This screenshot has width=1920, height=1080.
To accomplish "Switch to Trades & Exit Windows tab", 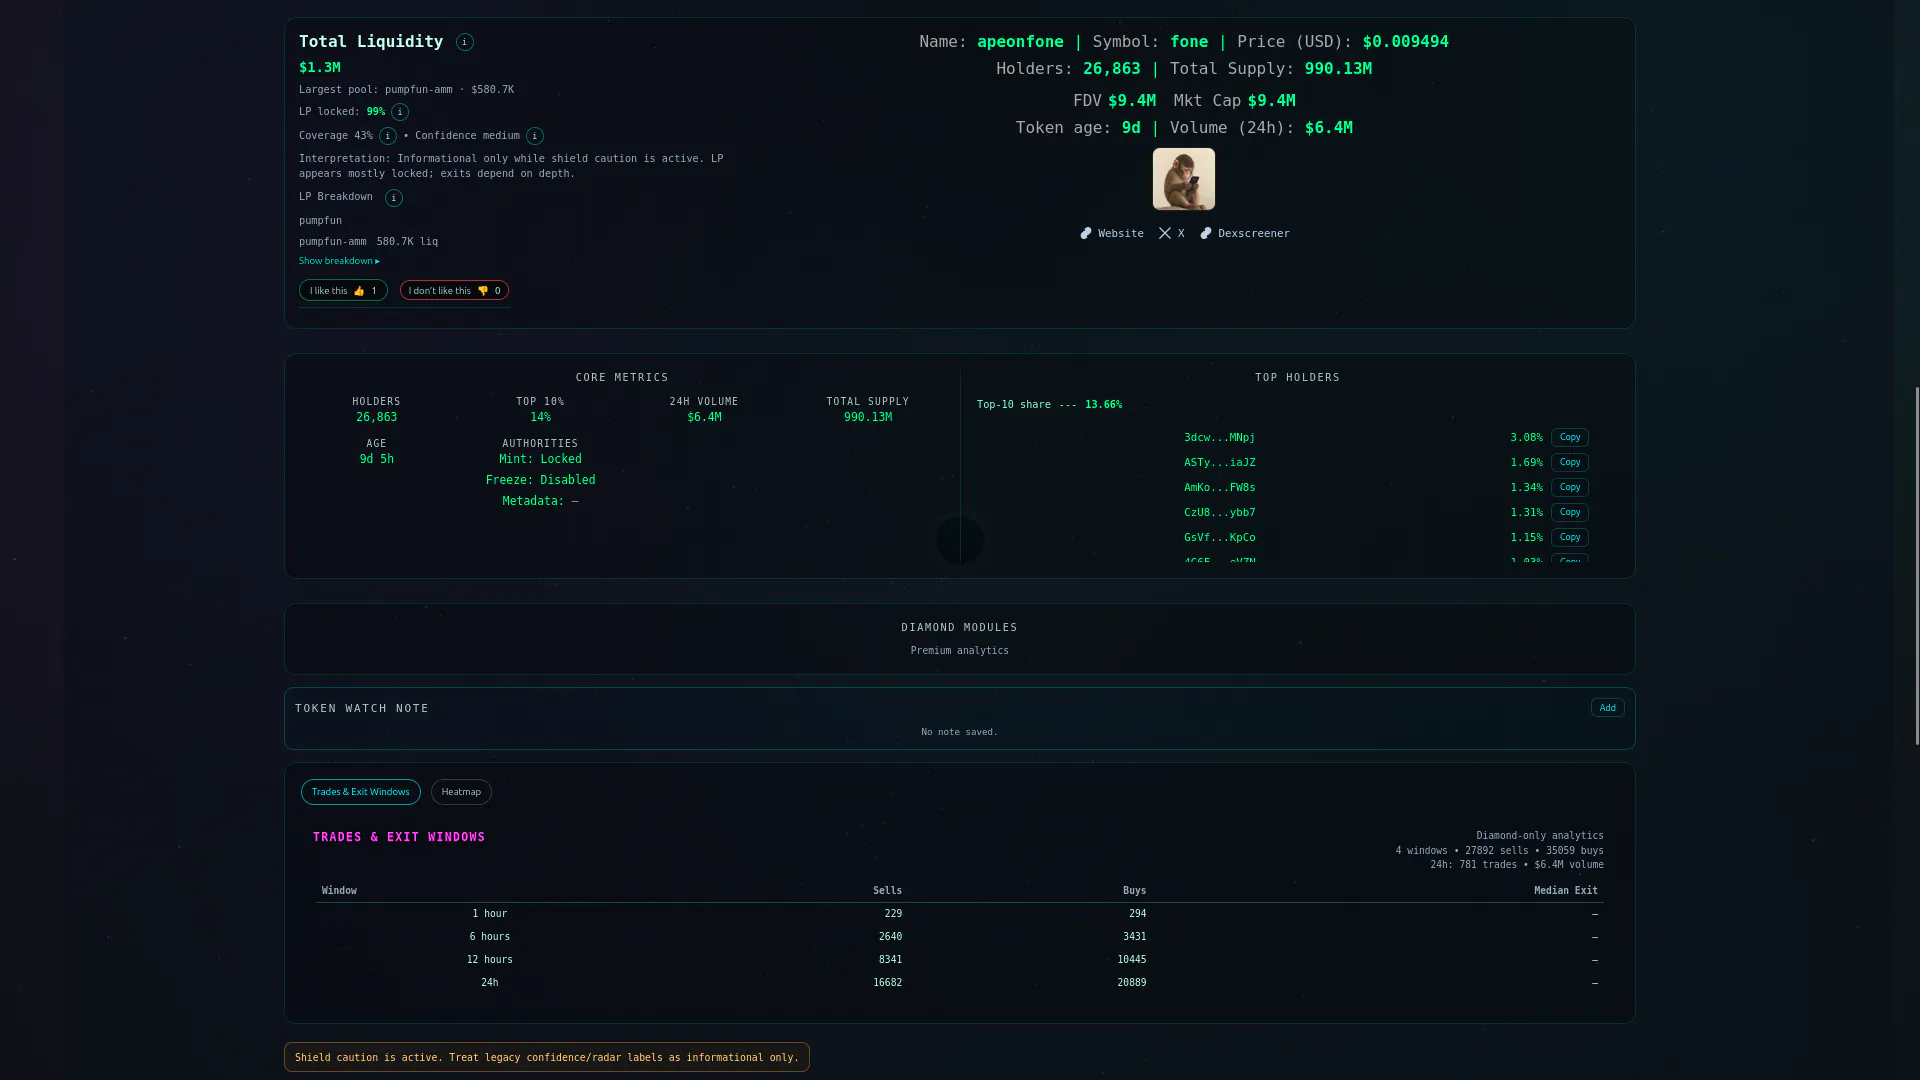I will coord(361,792).
